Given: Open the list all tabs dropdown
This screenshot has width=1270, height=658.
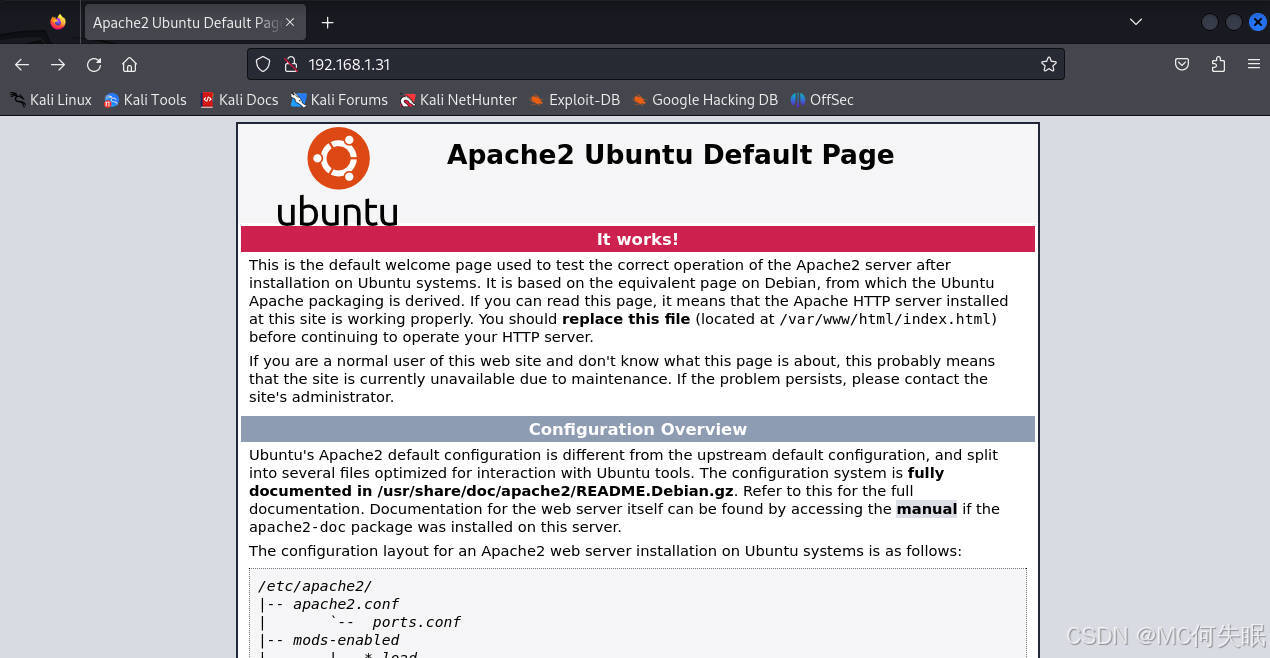Looking at the screenshot, I should [x=1136, y=22].
